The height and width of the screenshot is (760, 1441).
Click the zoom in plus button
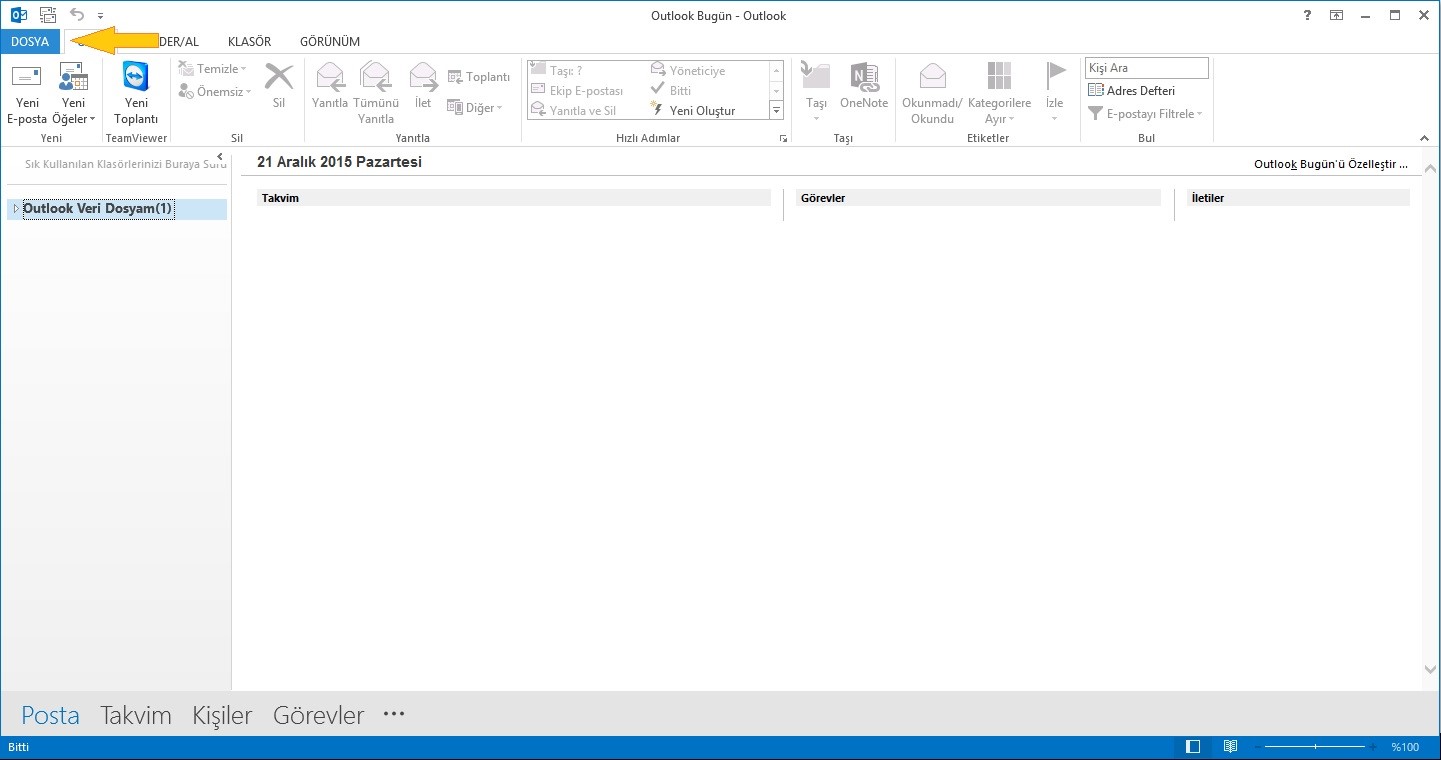click(1373, 747)
